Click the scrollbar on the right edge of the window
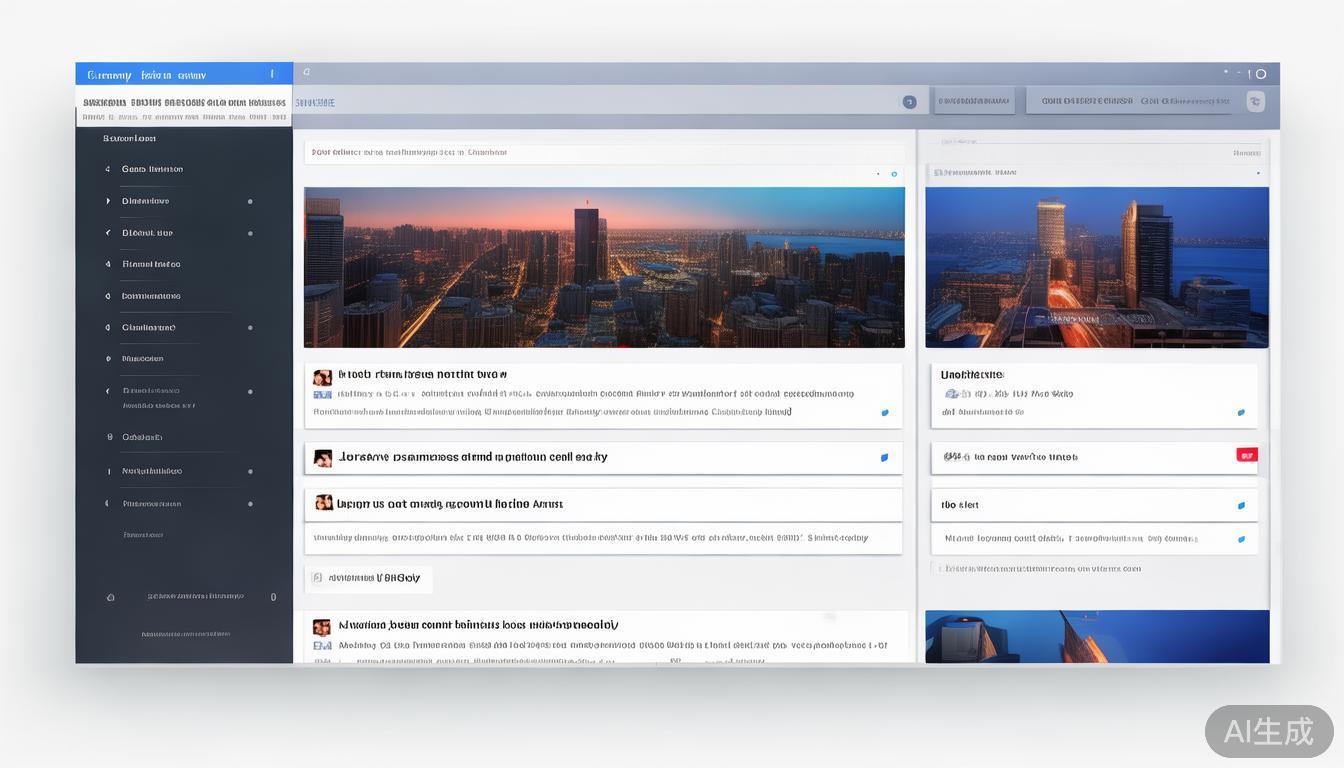This screenshot has height=768, width=1344. point(1274,400)
